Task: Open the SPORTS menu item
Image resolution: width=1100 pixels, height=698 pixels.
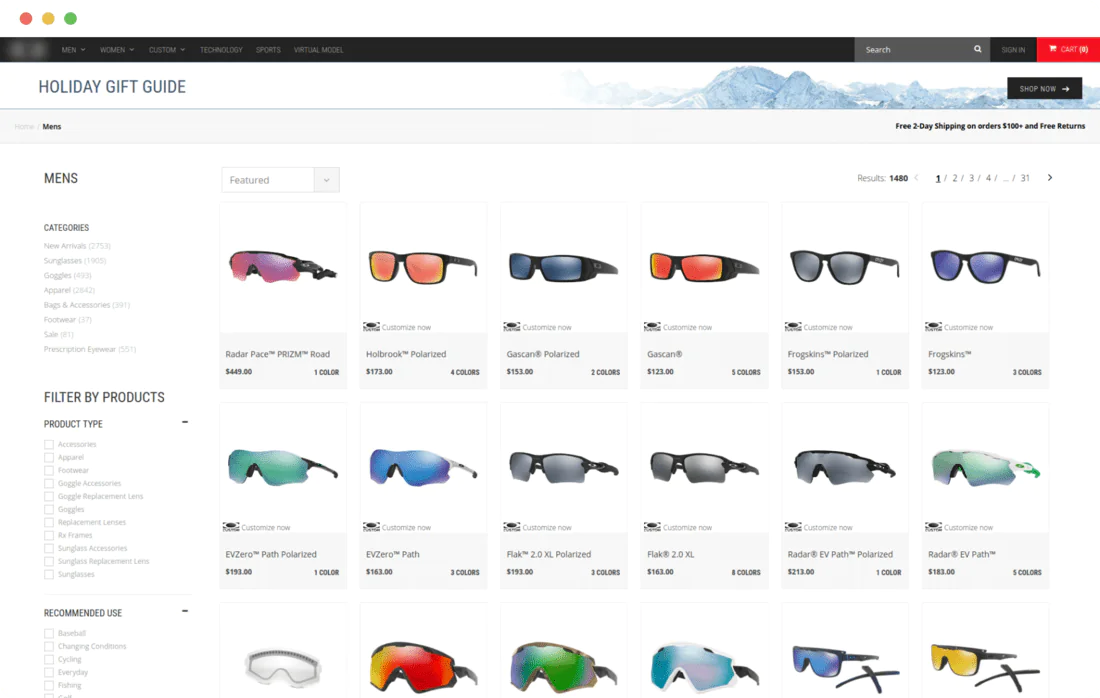Action: pos(268,50)
